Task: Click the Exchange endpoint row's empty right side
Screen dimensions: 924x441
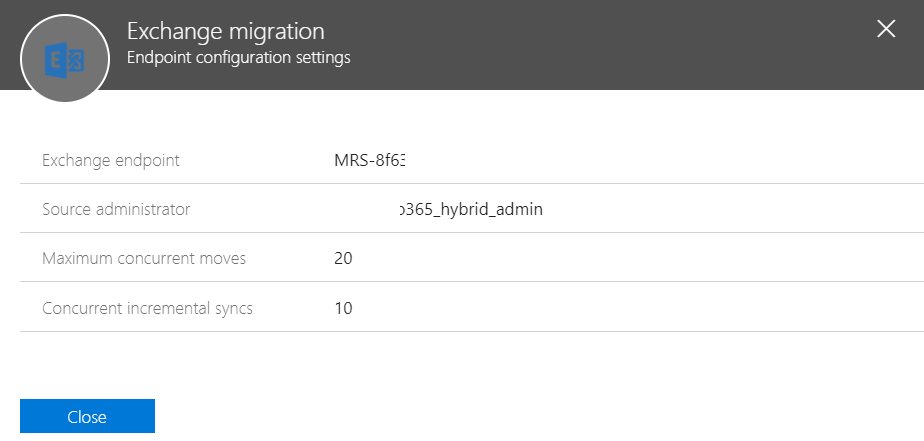Action: [666, 160]
